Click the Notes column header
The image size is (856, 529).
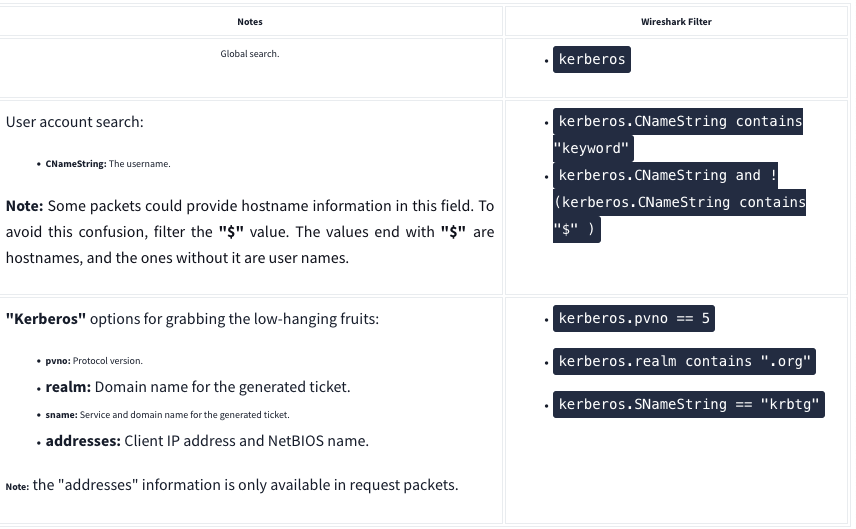250,21
